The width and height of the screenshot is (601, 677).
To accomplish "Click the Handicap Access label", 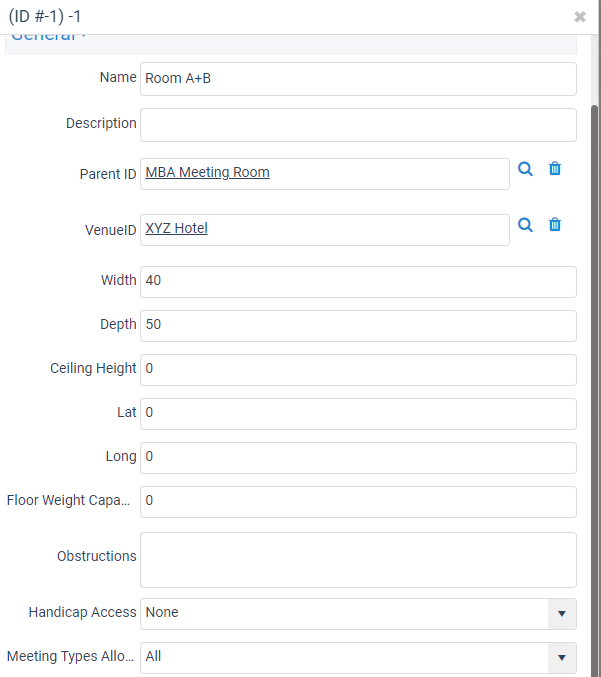I will point(82,612).
